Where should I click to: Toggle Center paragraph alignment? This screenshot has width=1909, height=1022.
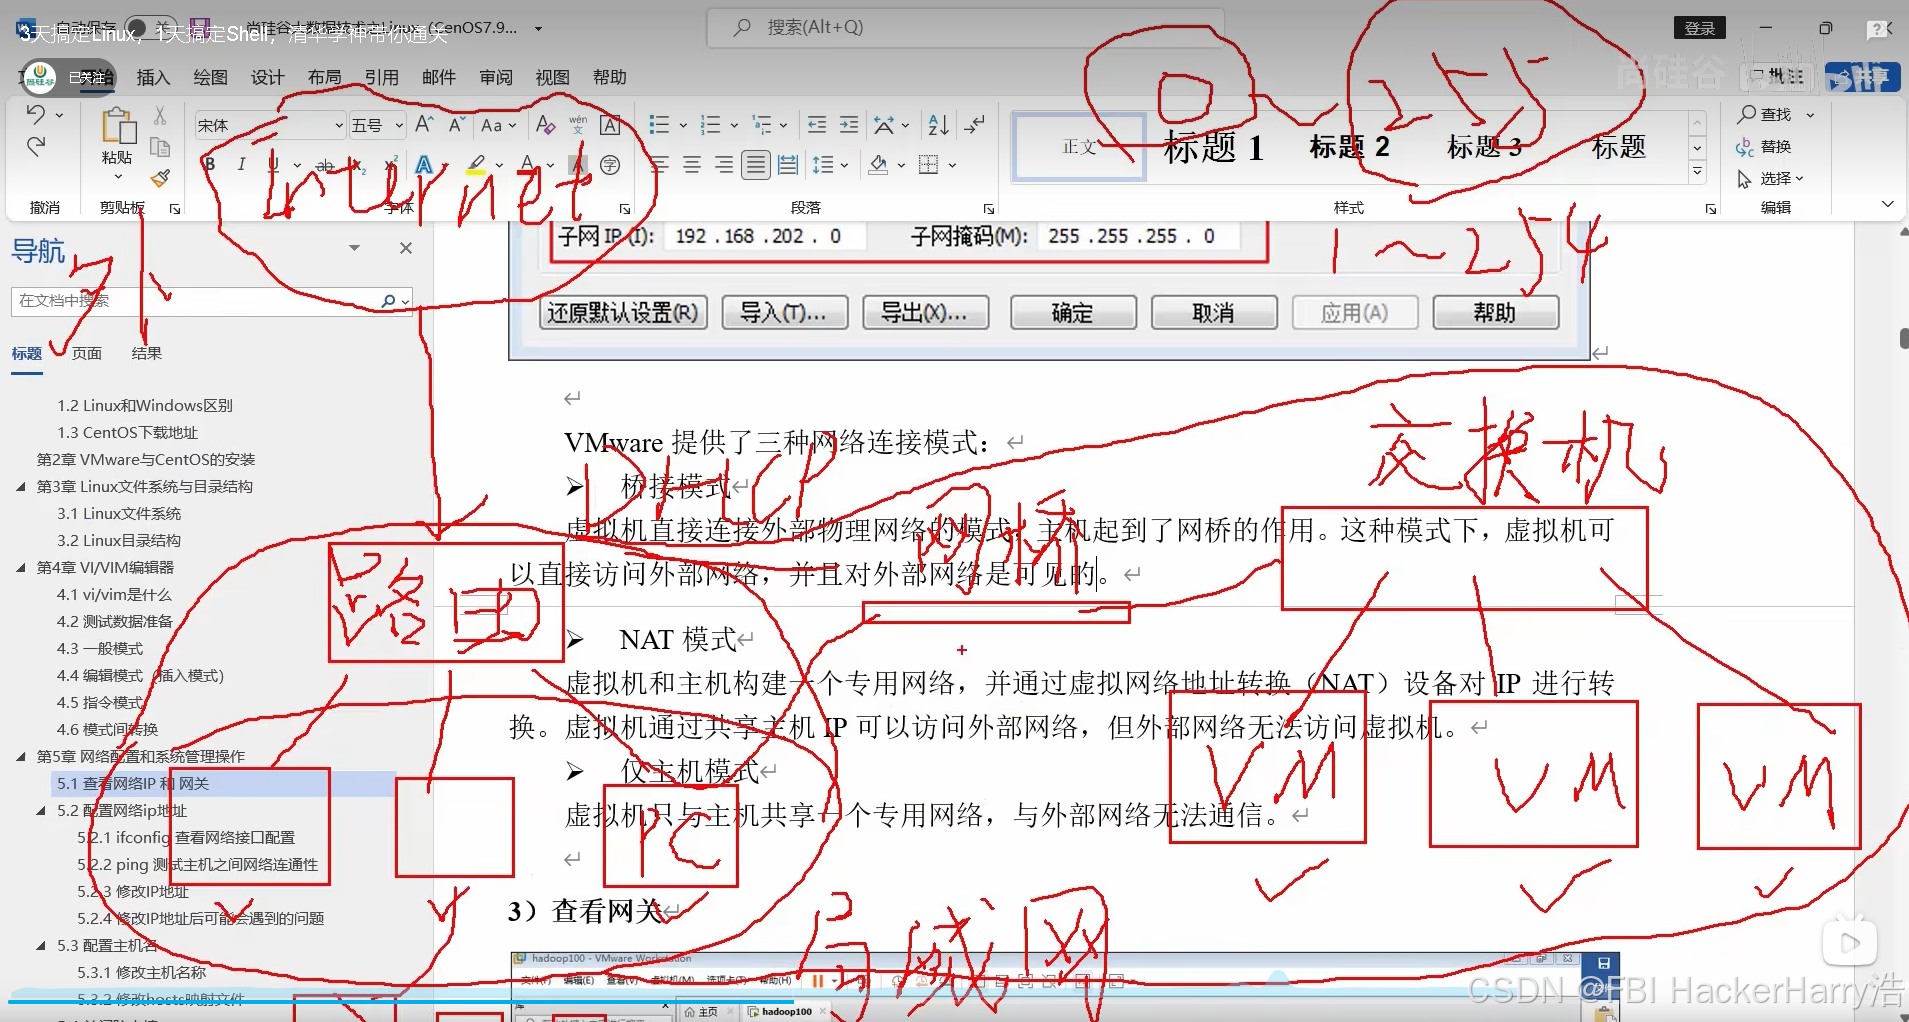pyautogui.click(x=692, y=165)
